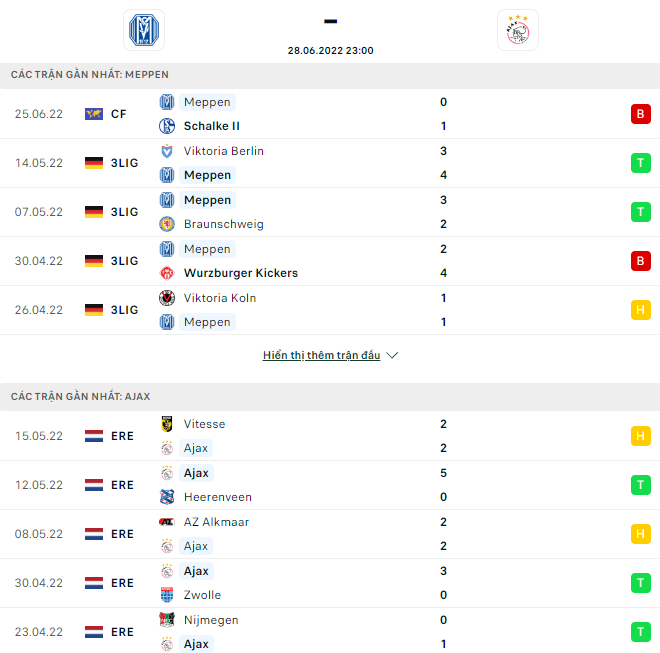Click the Braunschweig team logo
660x653 pixels.
pos(167,224)
